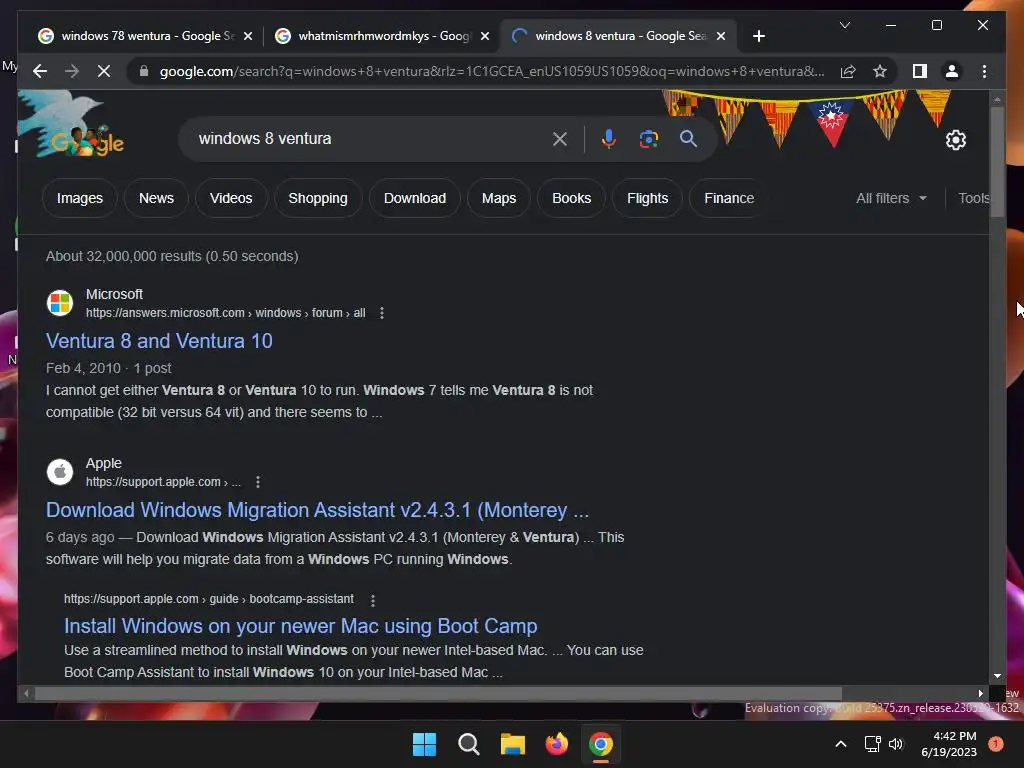Click the forward navigation arrow
This screenshot has height=768, width=1024.
(72, 71)
